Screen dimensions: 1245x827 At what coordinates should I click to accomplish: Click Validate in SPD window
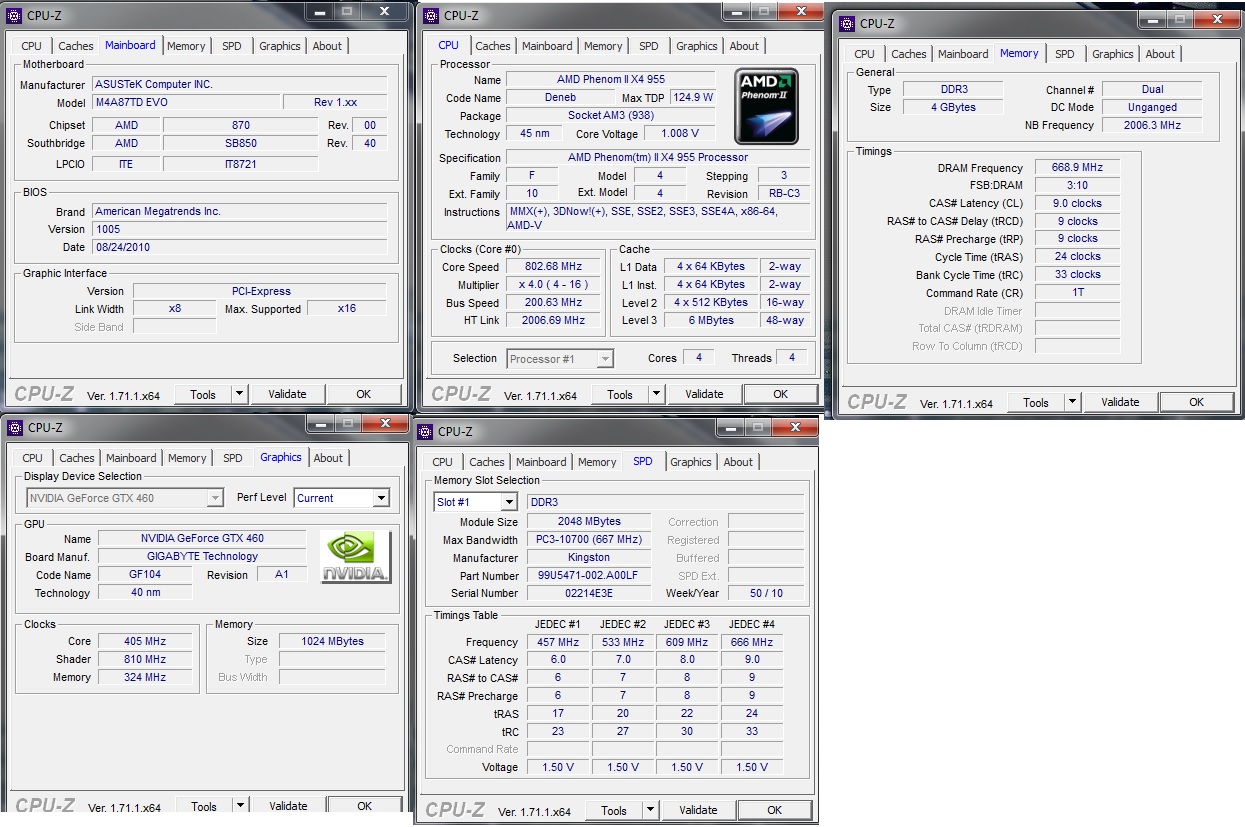pos(698,810)
